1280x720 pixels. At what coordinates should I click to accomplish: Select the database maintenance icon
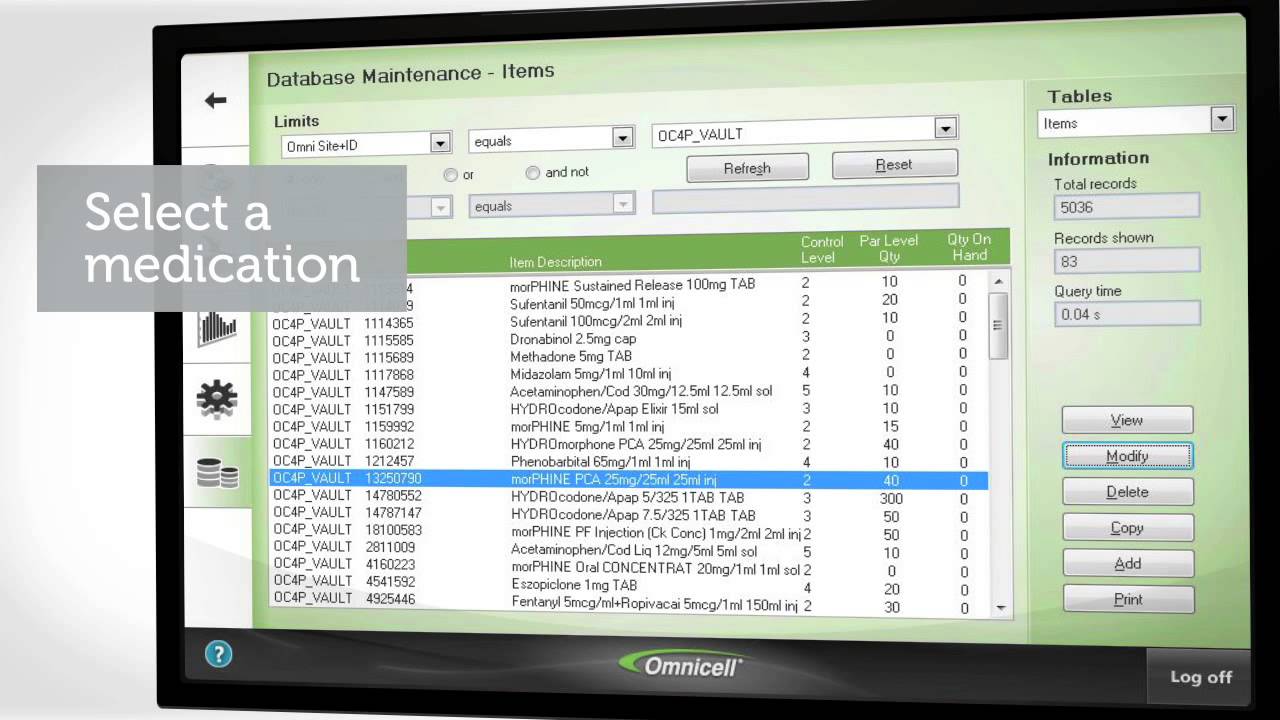click(217, 472)
